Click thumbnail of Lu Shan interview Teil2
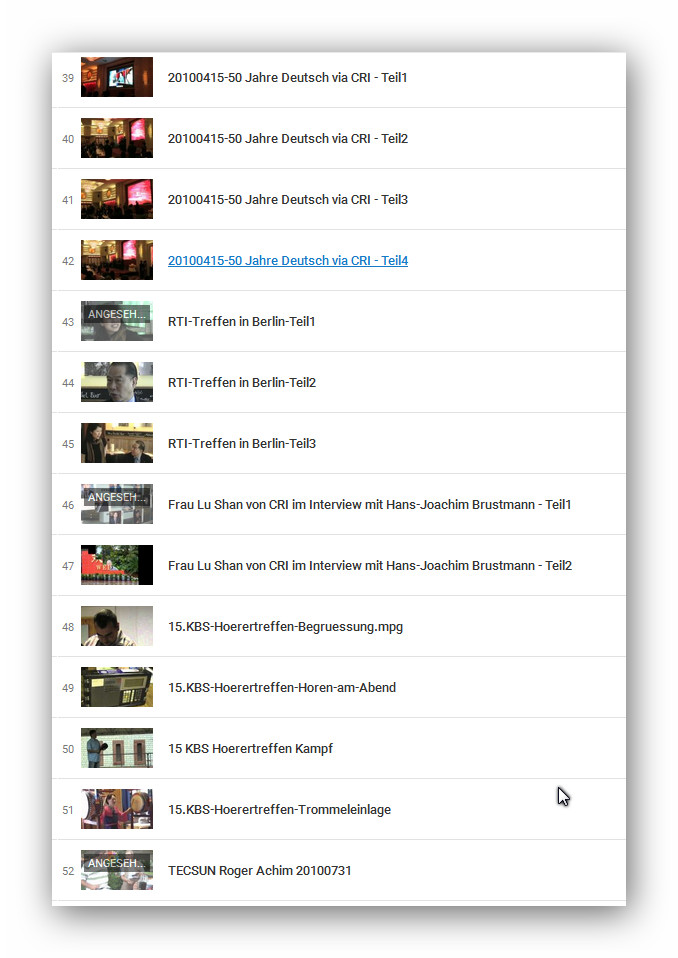 (x=117, y=565)
